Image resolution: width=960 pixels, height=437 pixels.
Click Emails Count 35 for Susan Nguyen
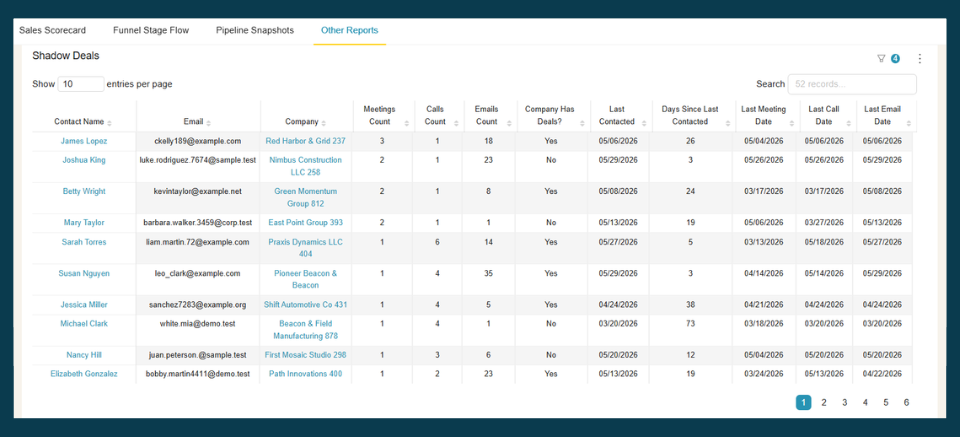coord(489,274)
